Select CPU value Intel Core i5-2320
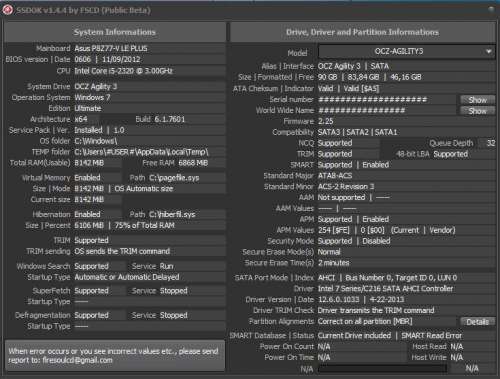 click(x=124, y=71)
